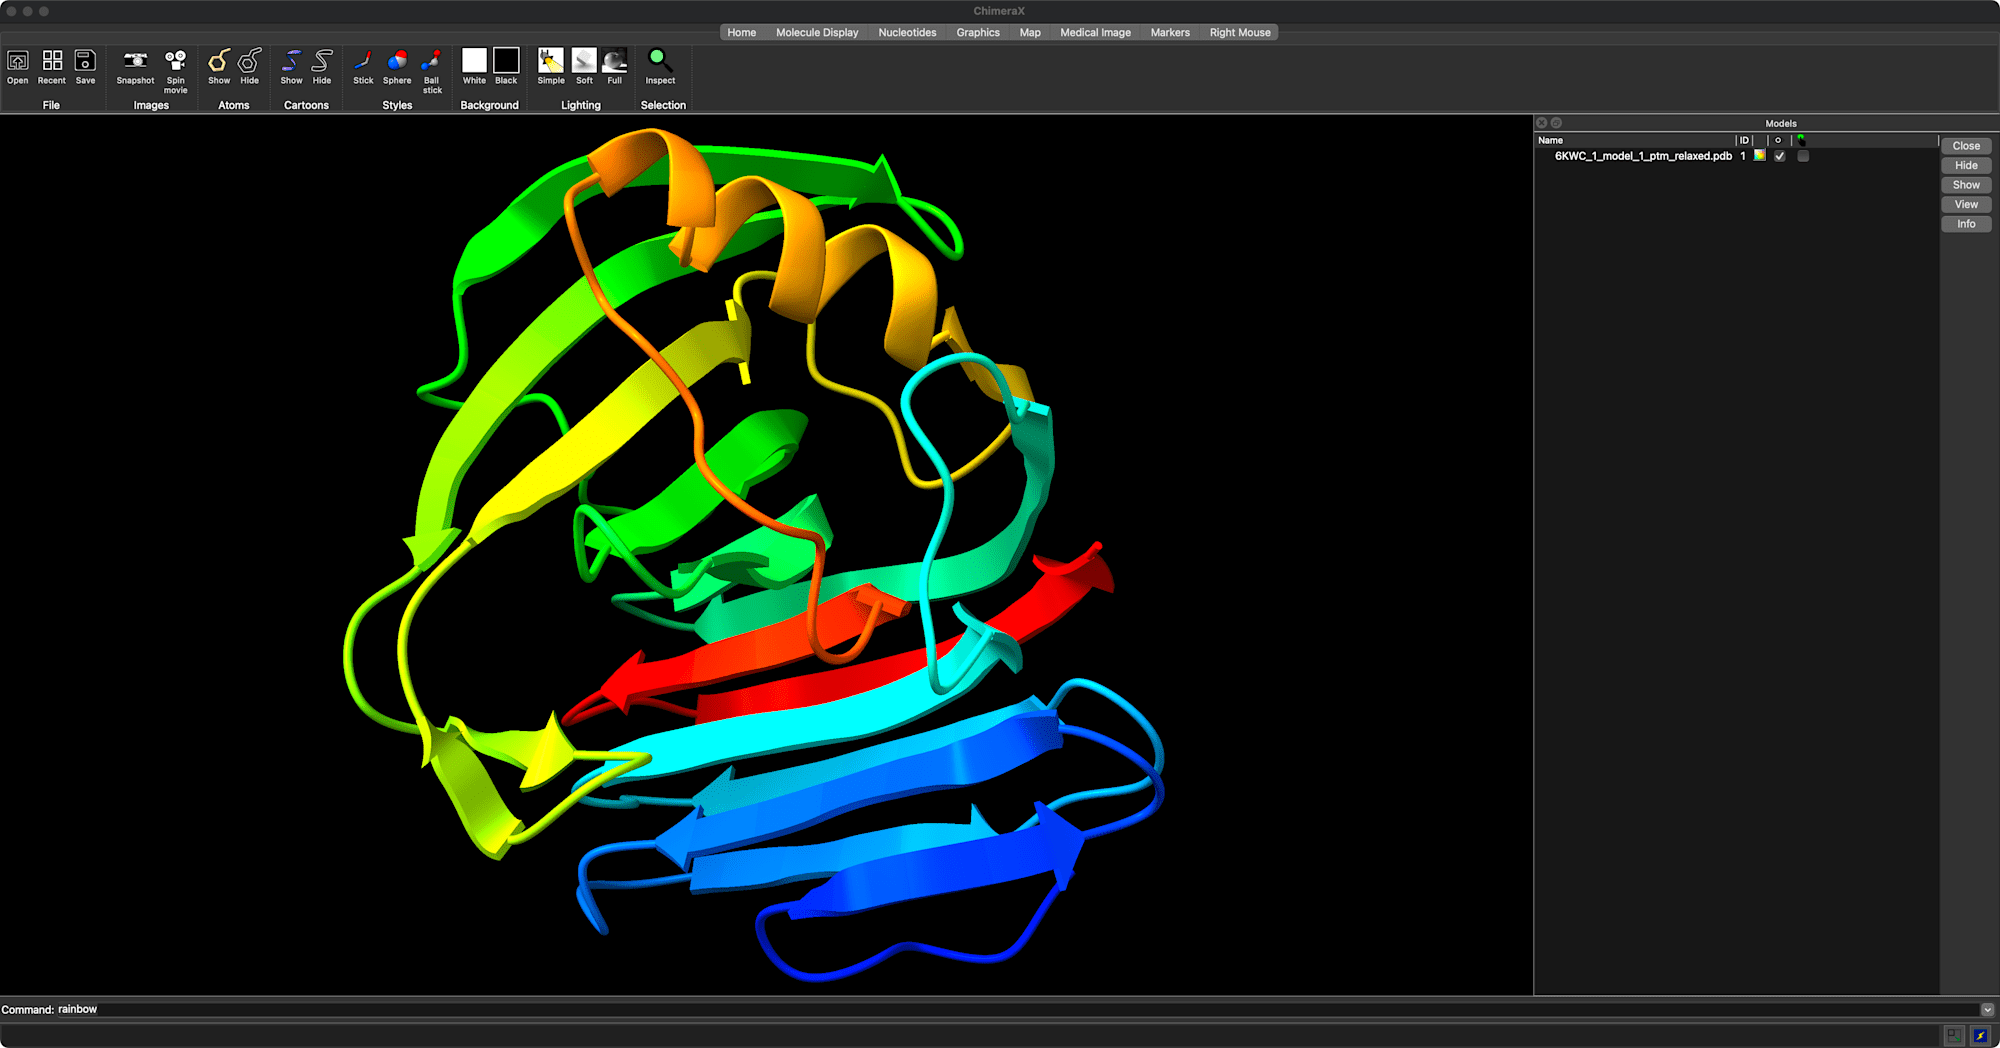Screen dimensions: 2000x1048
Task: Click the Hide button in Models panel
Action: [x=1966, y=165]
